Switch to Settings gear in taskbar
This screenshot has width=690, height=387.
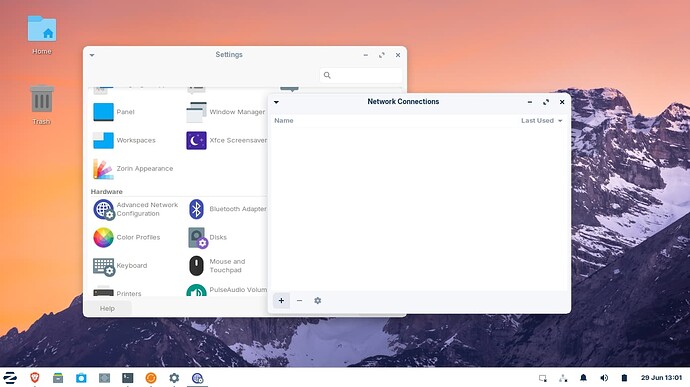pyautogui.click(x=174, y=378)
